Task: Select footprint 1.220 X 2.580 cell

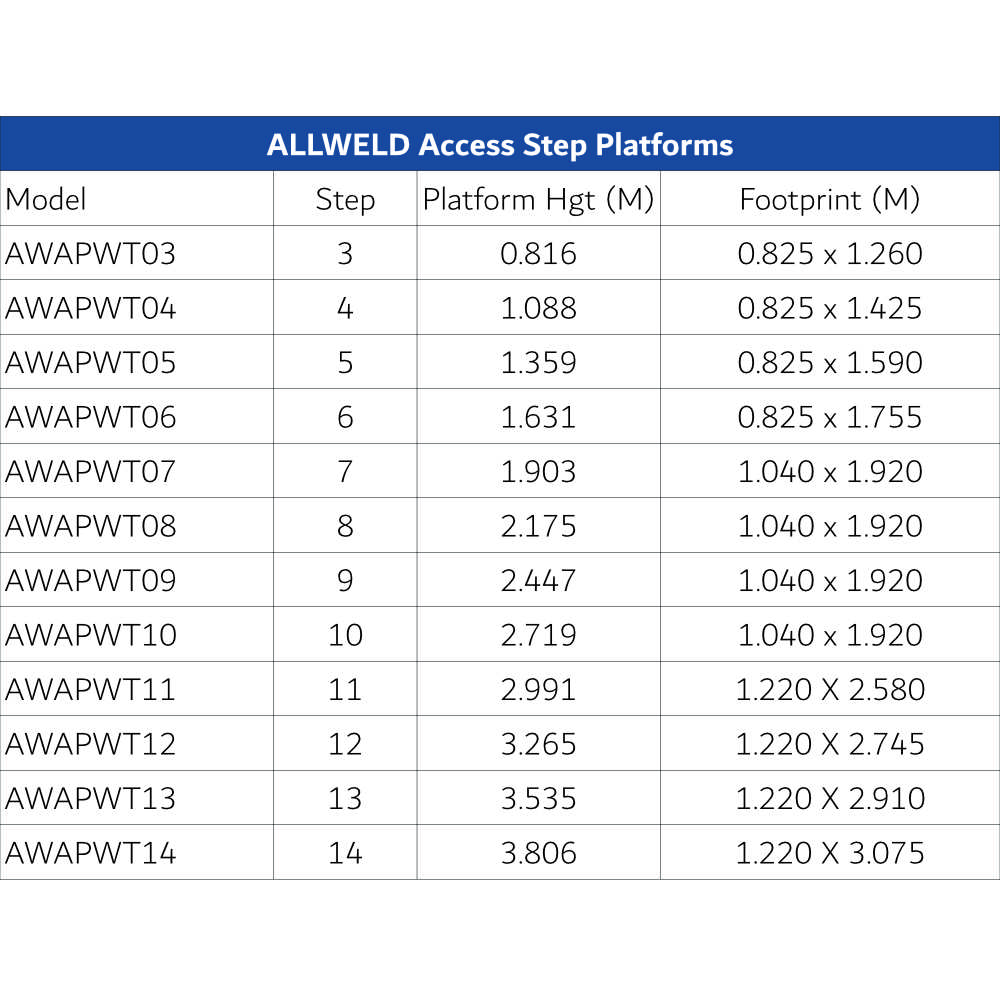Action: point(829,689)
